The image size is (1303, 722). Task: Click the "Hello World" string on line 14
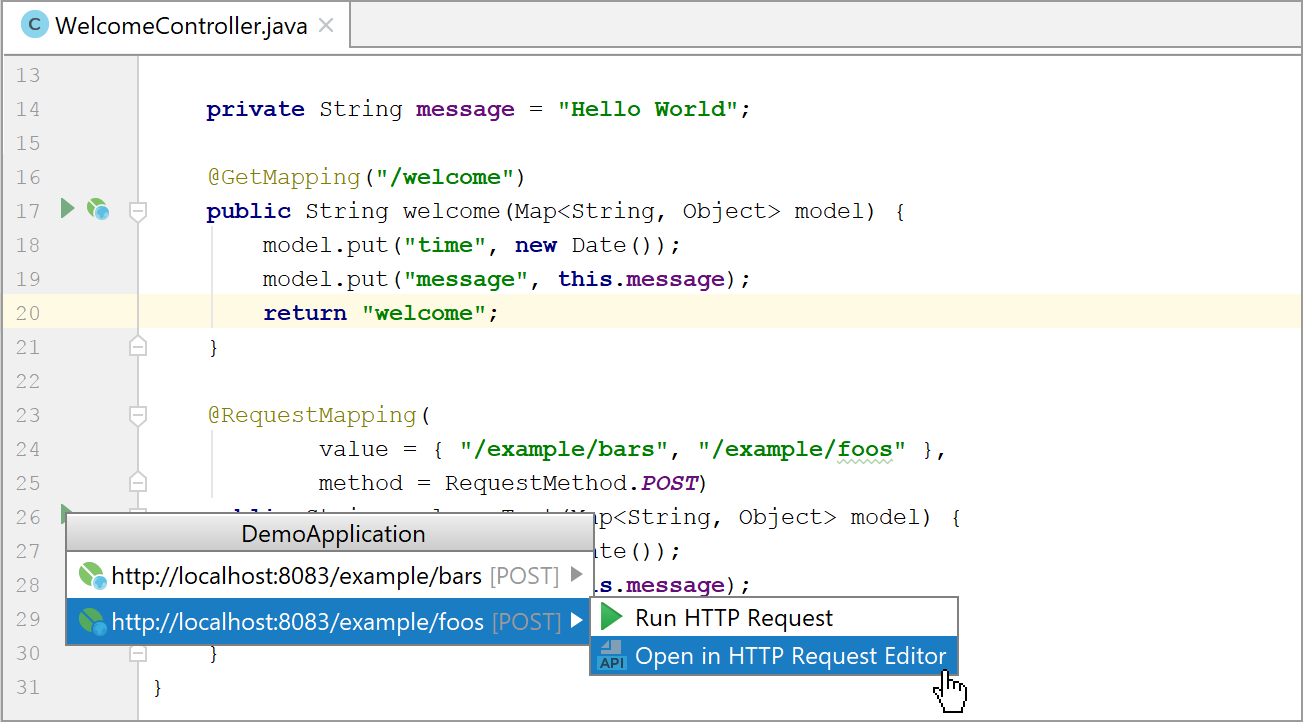tap(647, 109)
